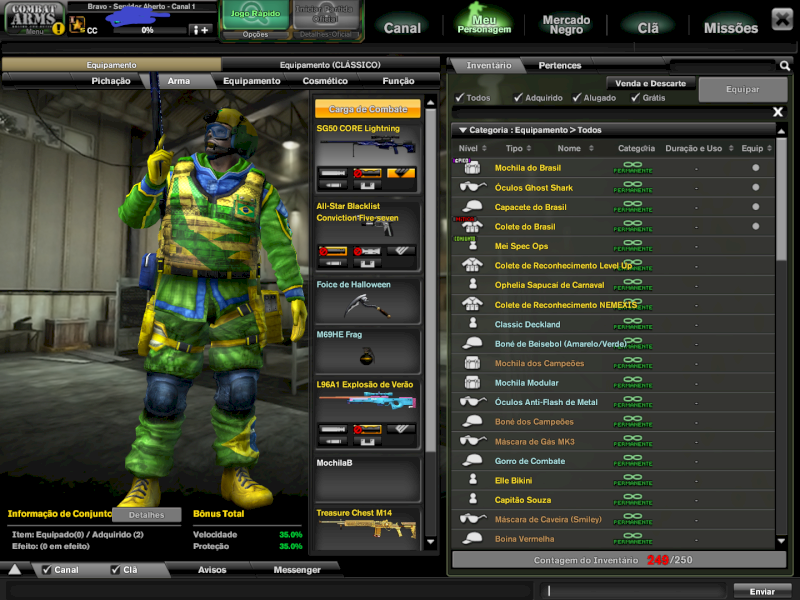
Task: Click the add friend plus icon
Action: 200,30
